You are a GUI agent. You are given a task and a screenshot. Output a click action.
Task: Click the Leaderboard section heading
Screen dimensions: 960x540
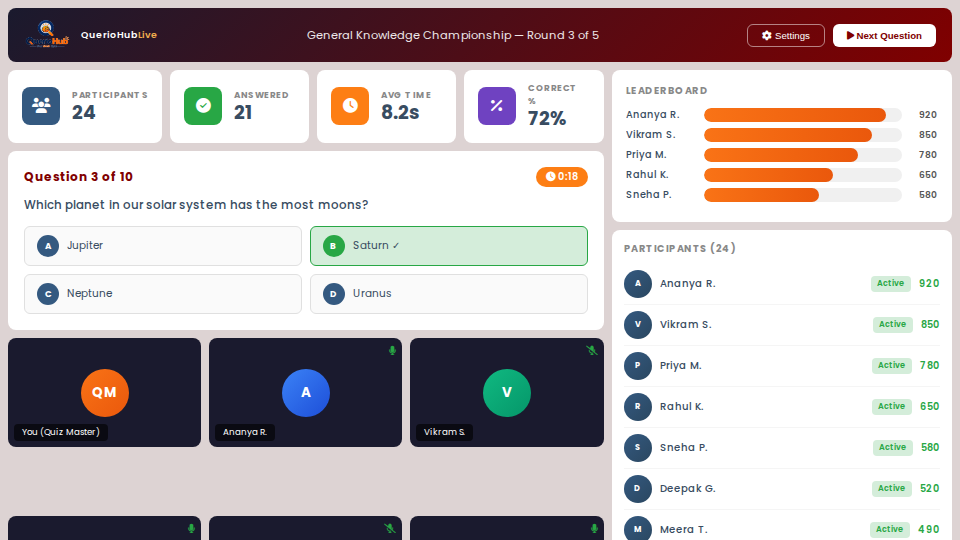pos(666,91)
